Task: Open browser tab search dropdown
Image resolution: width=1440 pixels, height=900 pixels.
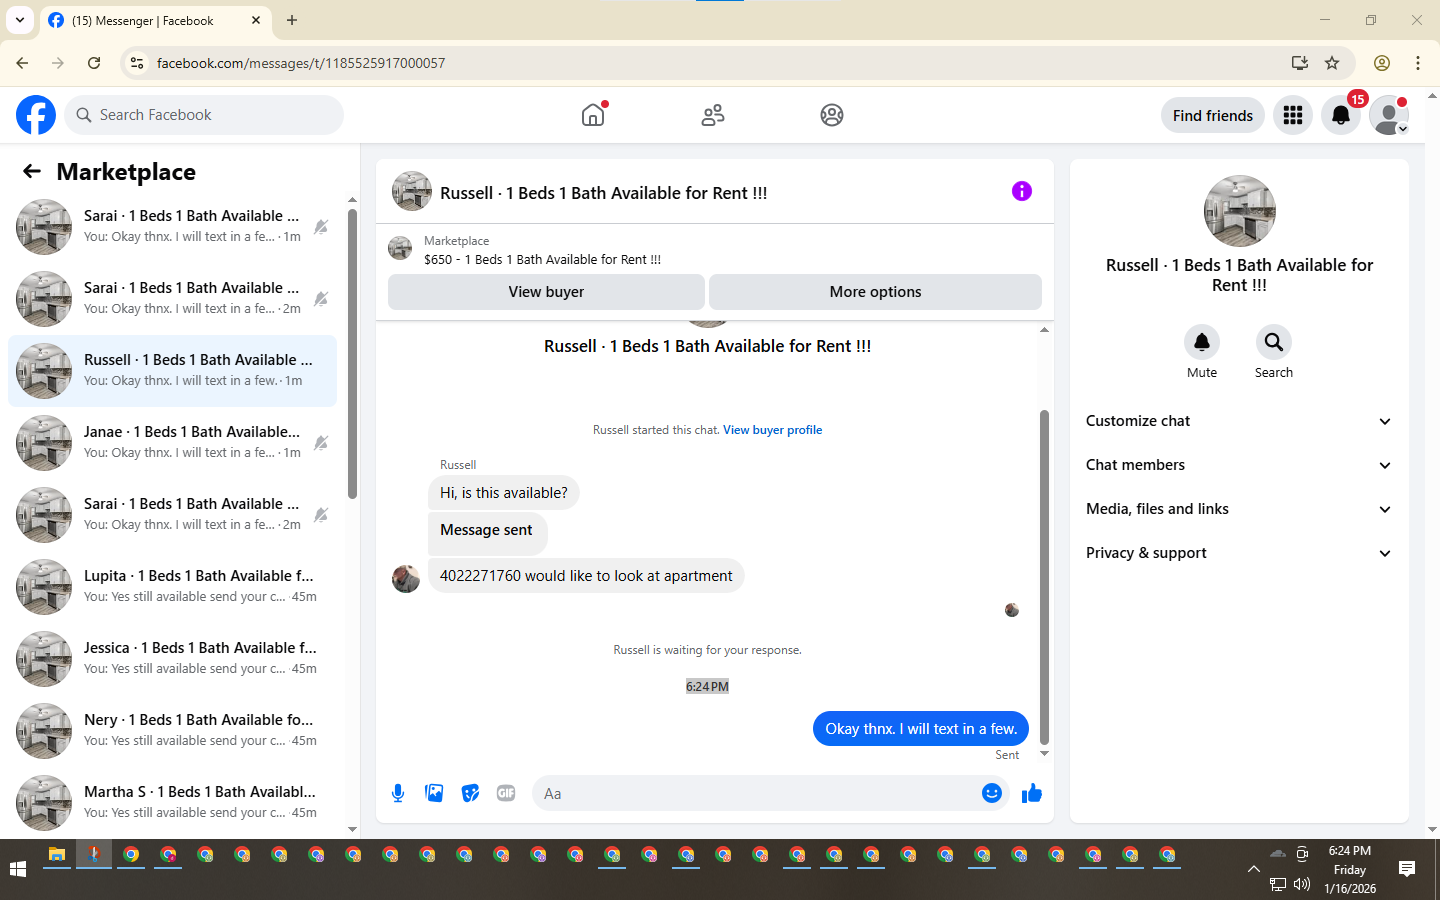Action: pos(19,20)
